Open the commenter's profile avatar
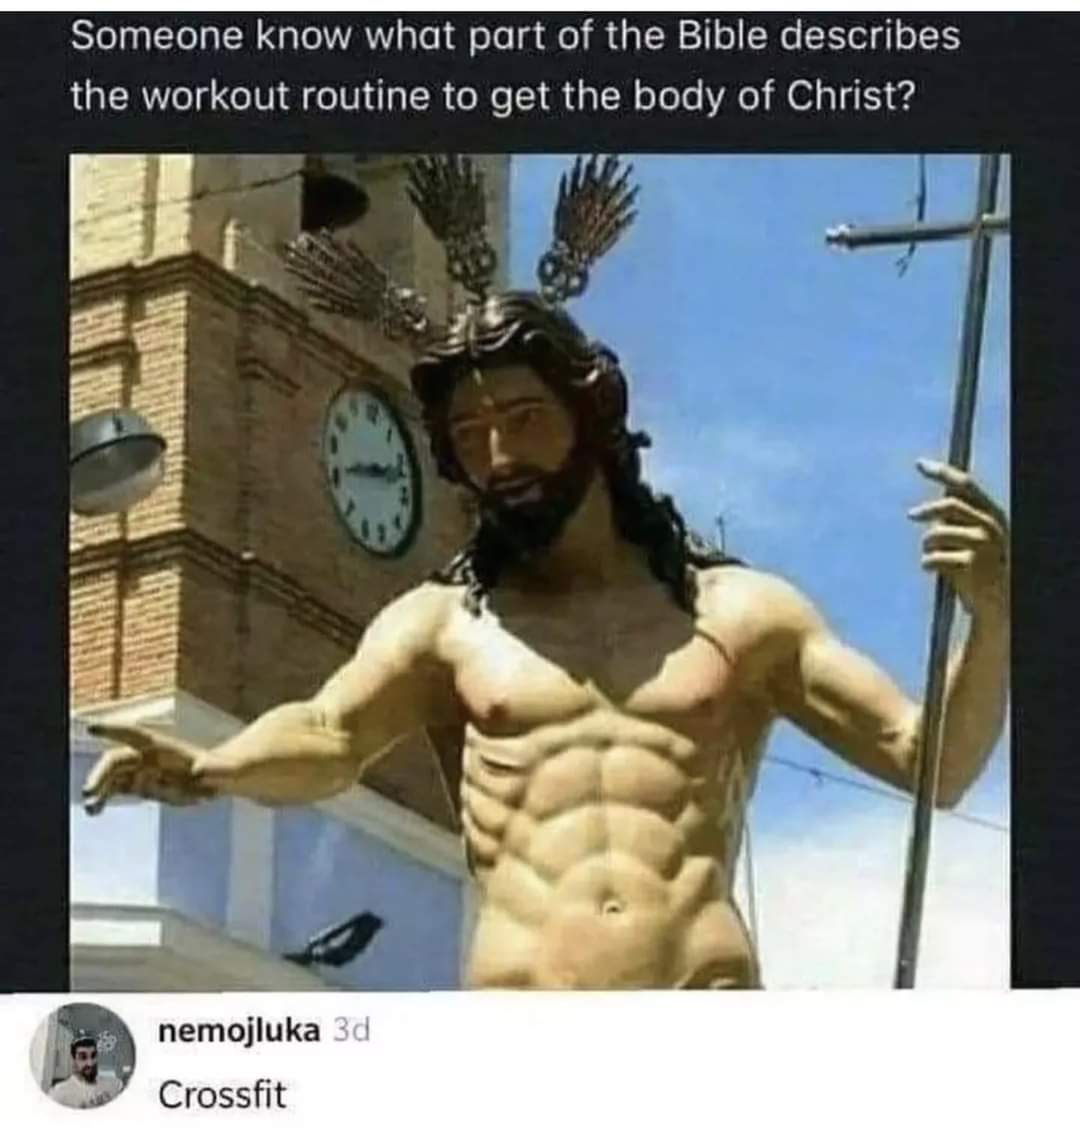1080x1135 pixels. click(83, 1056)
